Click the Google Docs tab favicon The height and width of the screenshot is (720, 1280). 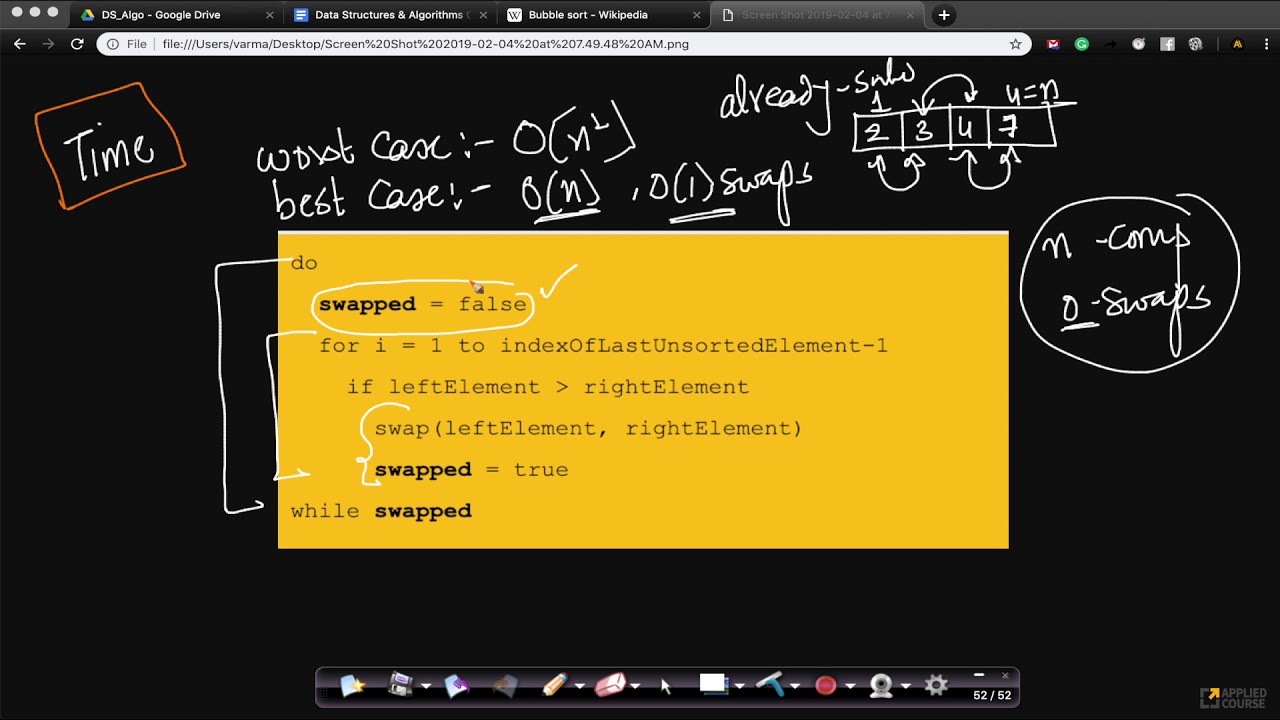pos(301,15)
